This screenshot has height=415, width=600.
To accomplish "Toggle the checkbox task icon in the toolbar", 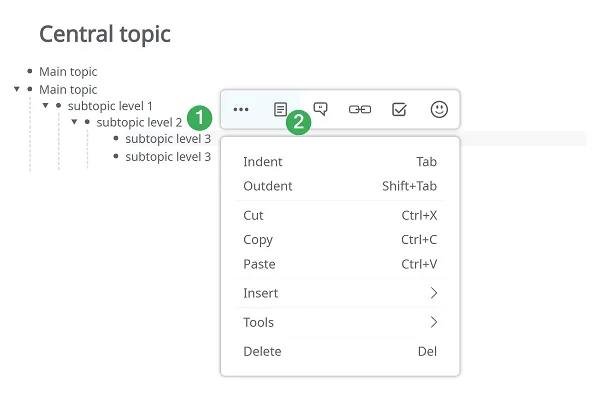I will point(399,110).
